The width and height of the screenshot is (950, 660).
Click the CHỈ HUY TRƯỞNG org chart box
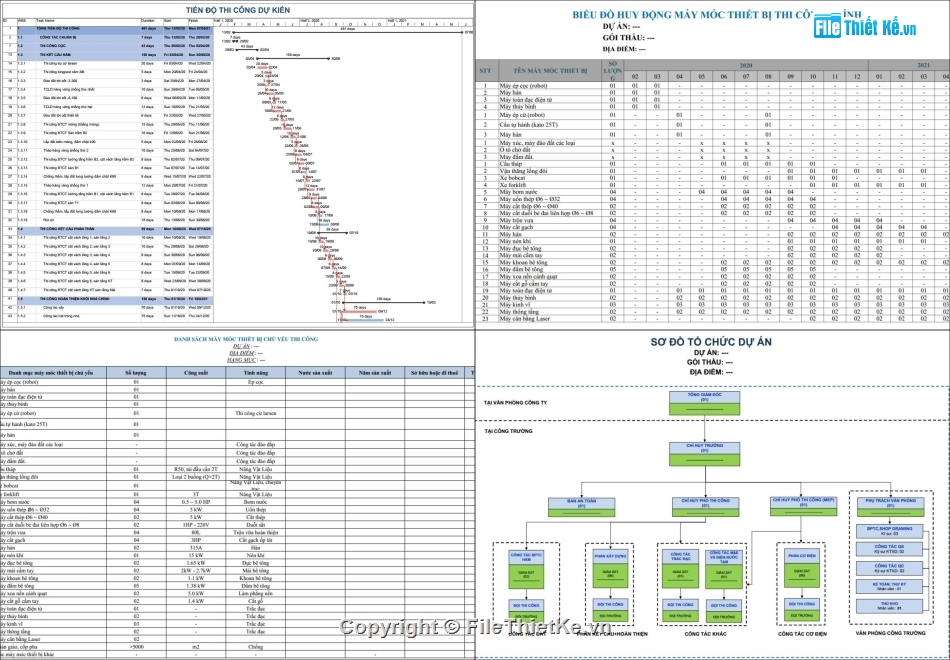click(x=705, y=454)
